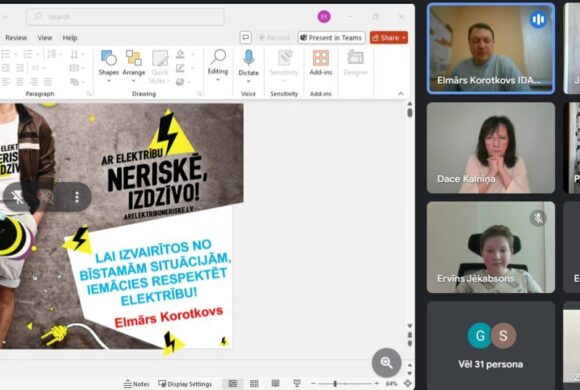Click Present in Teams button

point(331,38)
